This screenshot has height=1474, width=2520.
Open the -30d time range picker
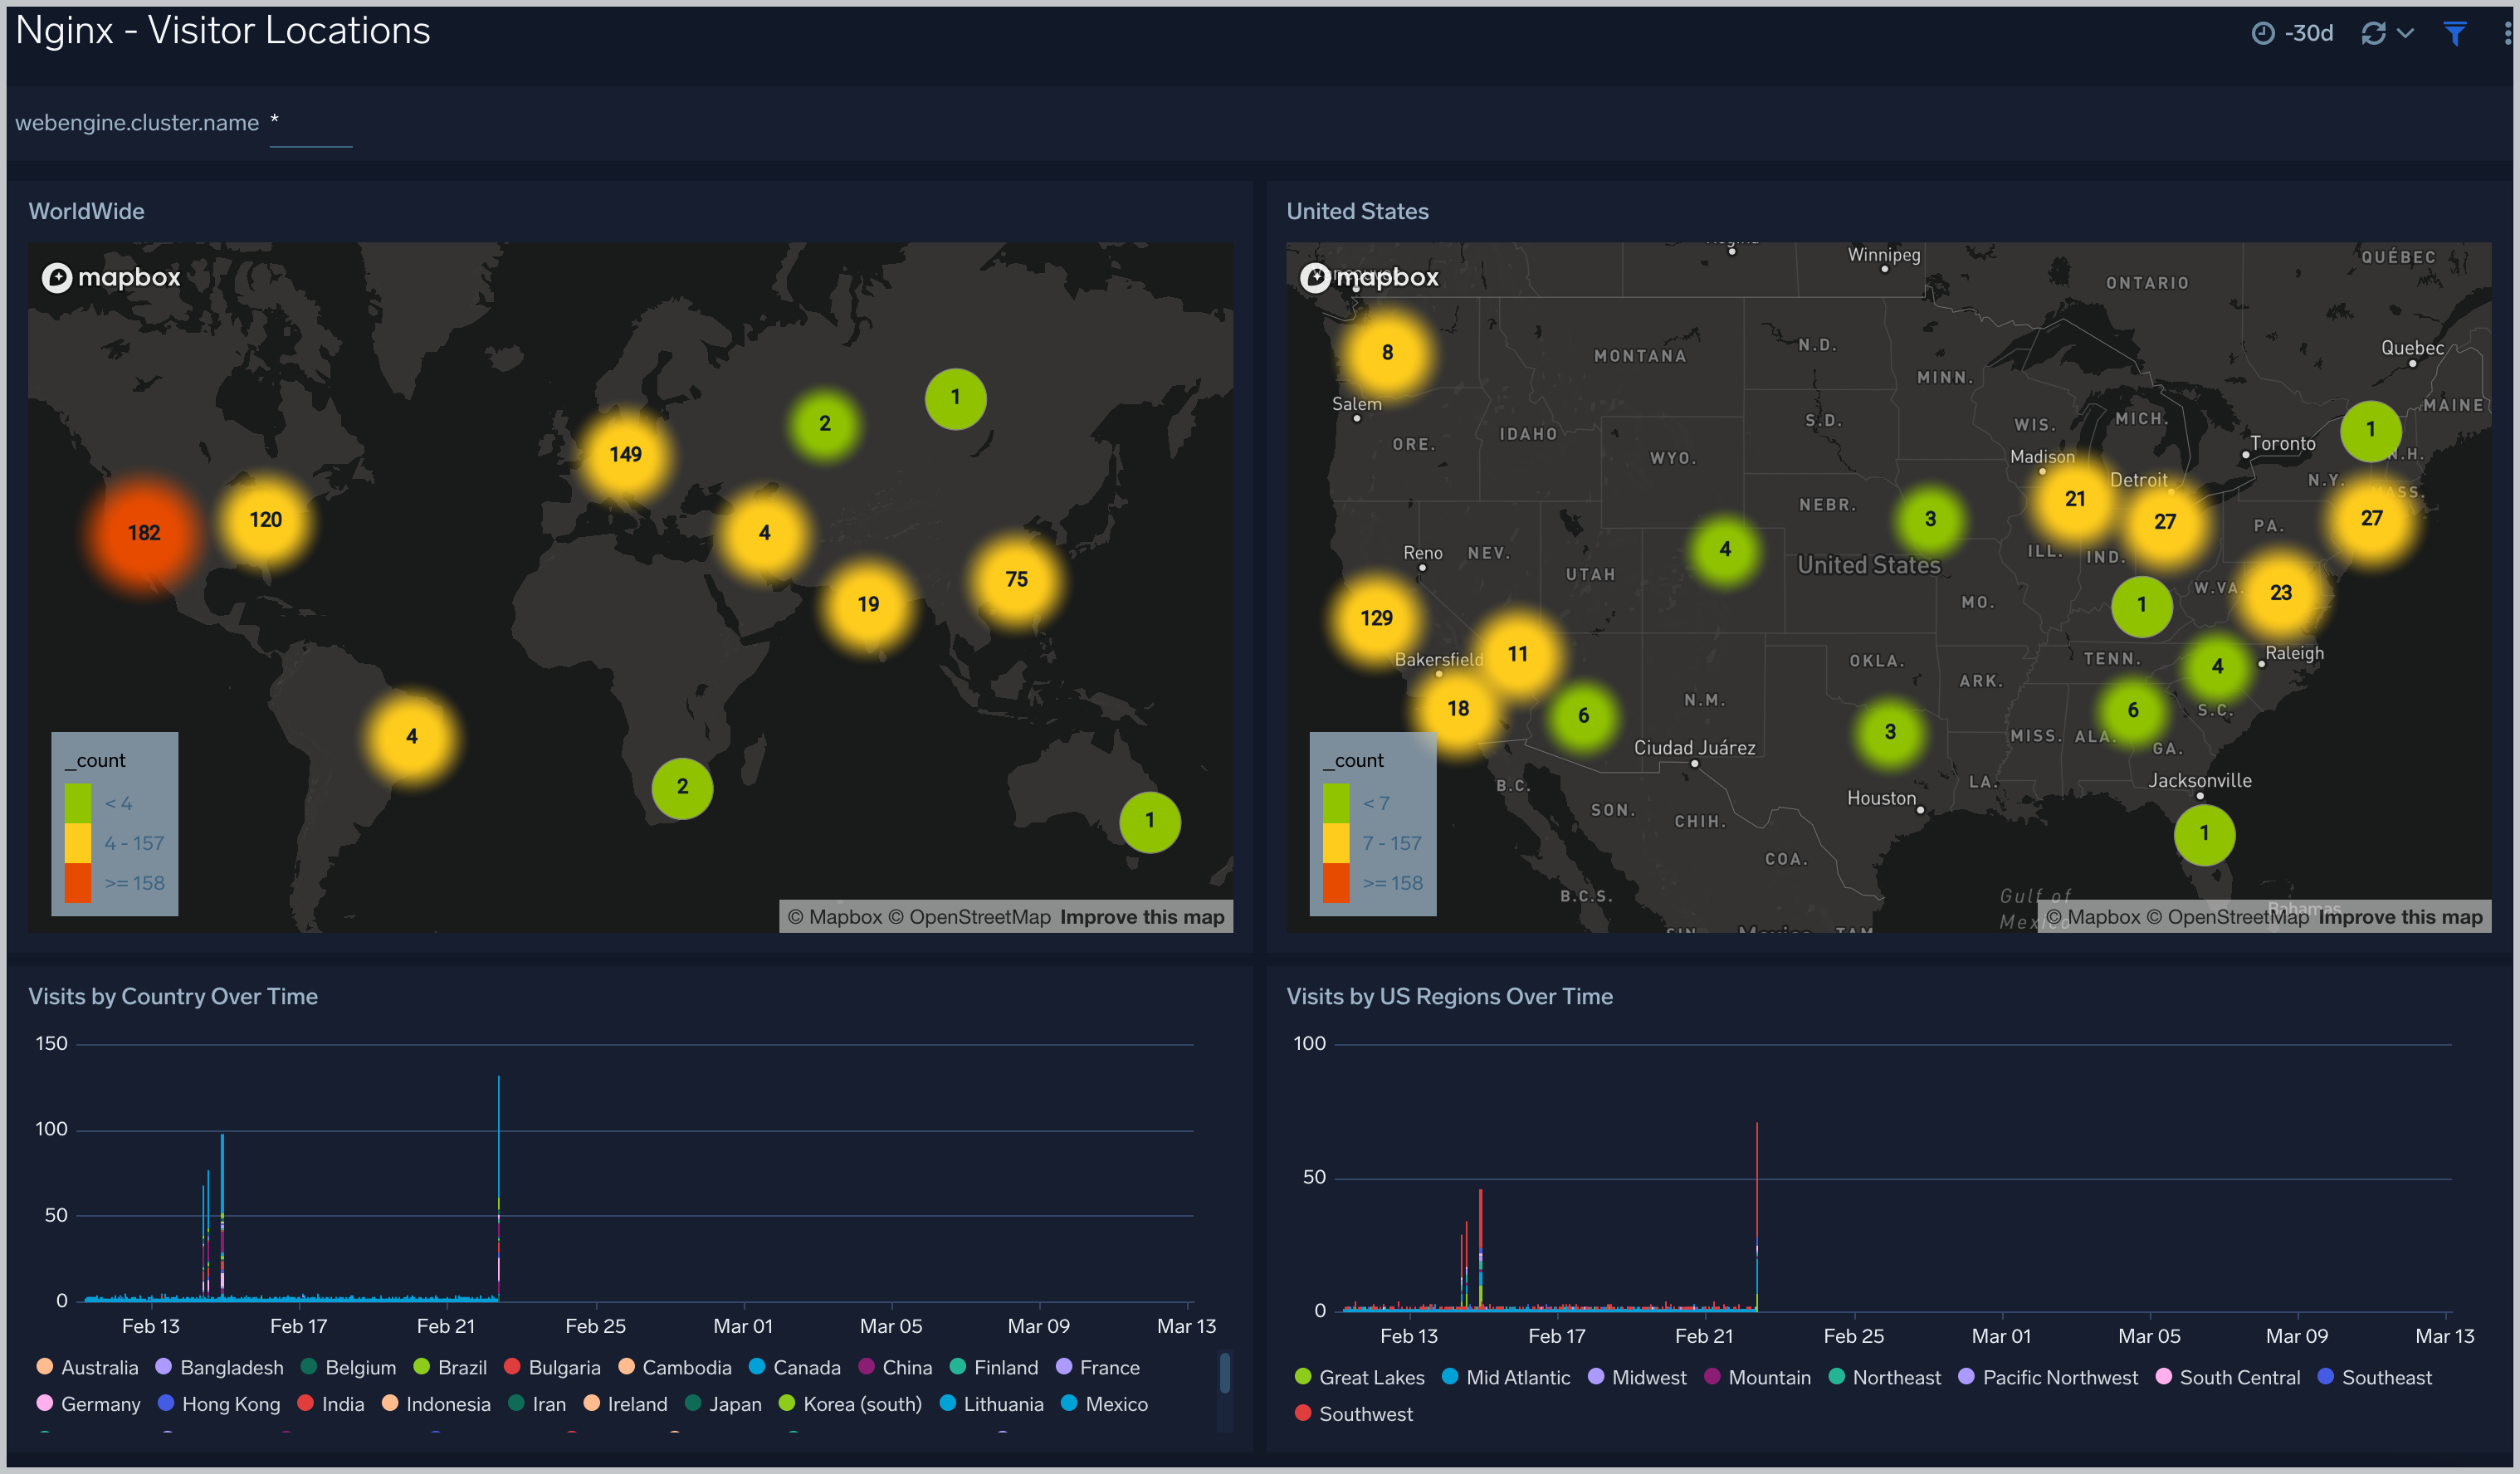[2292, 33]
